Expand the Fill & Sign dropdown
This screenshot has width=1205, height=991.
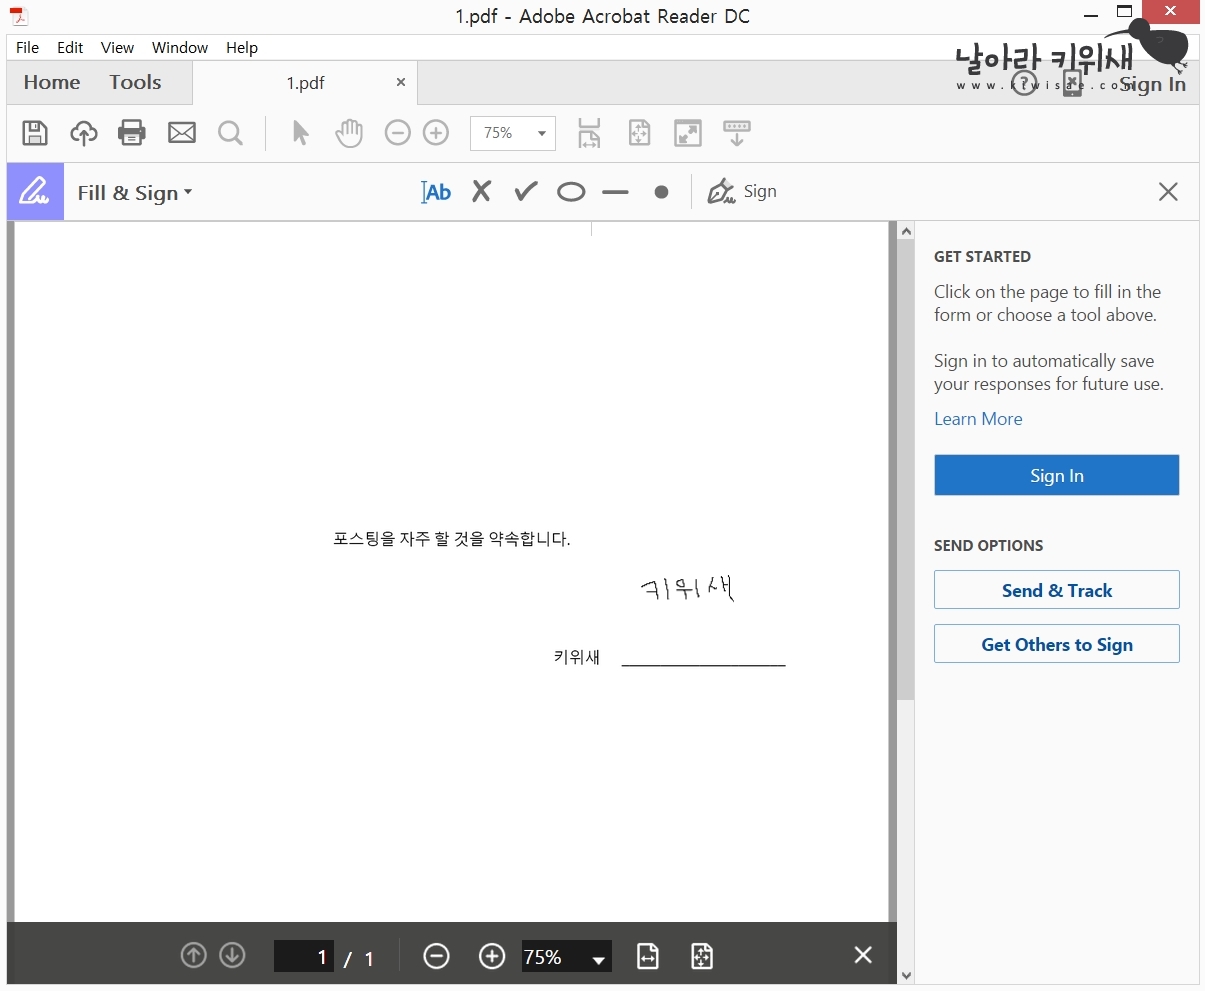pos(135,193)
